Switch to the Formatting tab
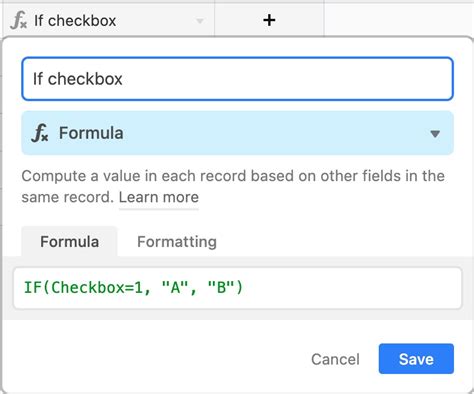 (177, 242)
